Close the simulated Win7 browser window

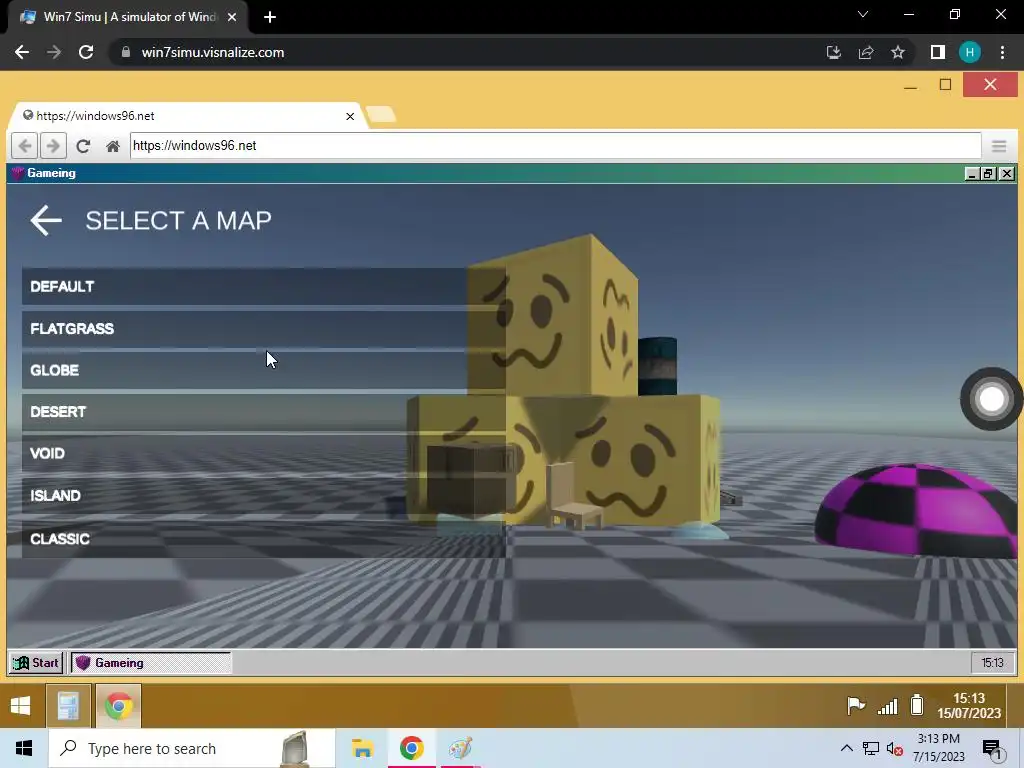click(990, 85)
